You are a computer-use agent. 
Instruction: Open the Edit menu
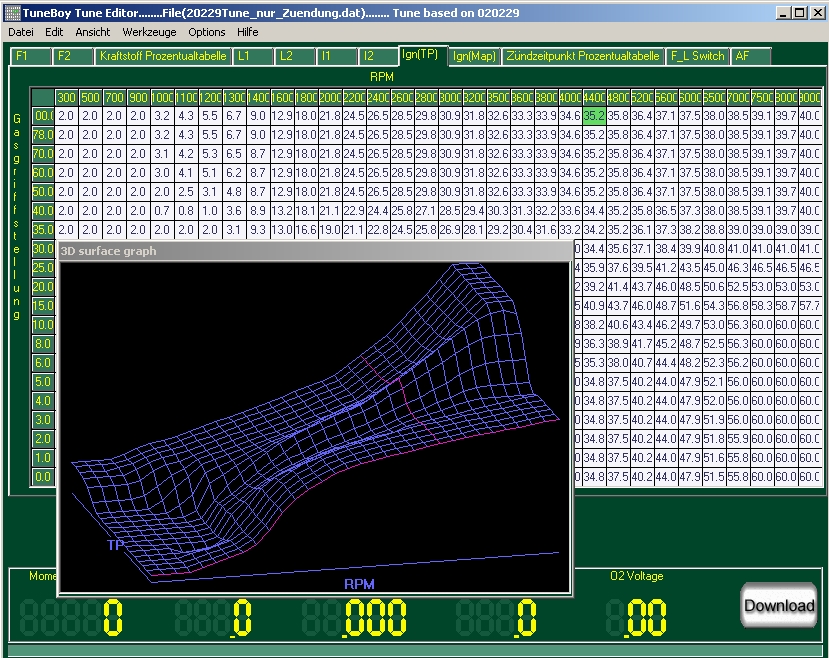[54, 32]
